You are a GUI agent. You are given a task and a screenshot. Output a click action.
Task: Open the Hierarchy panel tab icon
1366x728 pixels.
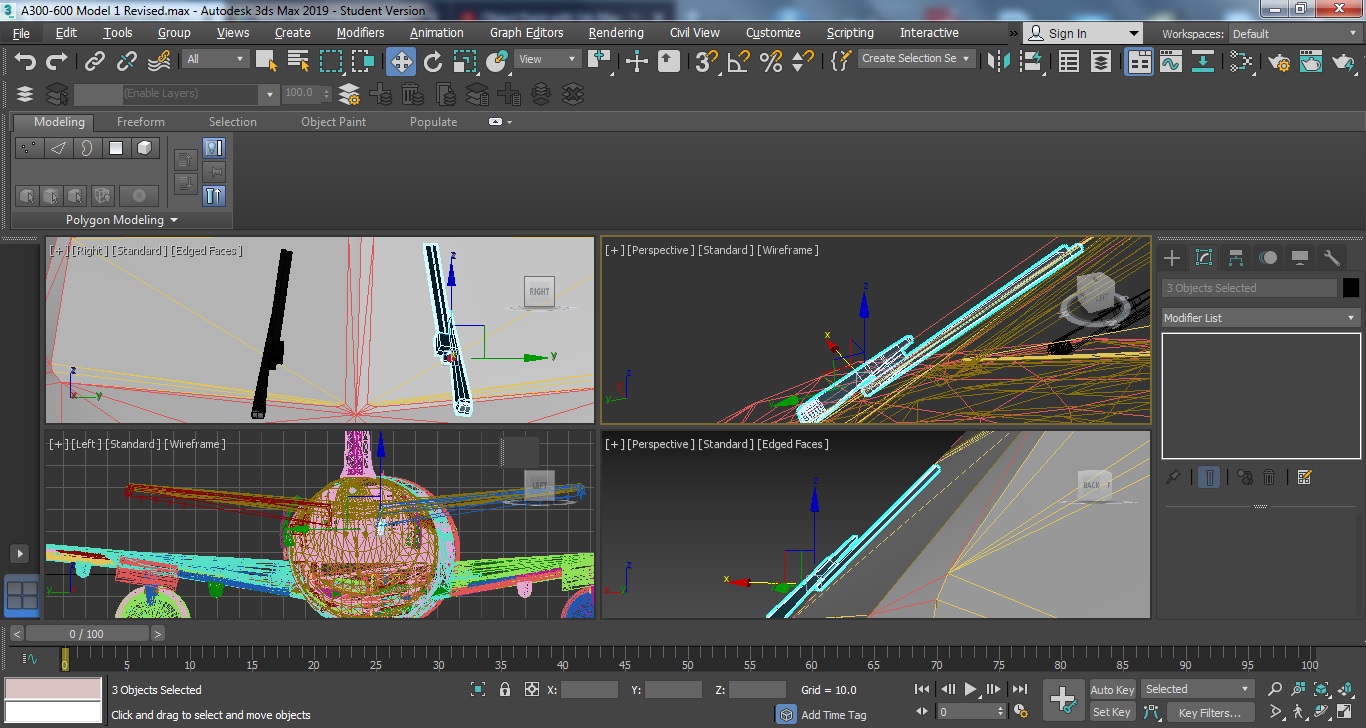(1236, 258)
